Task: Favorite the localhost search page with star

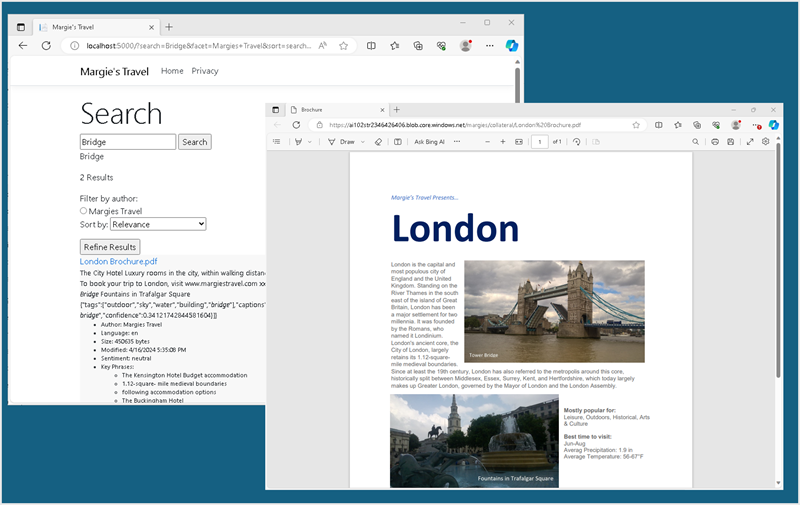Action: pos(343,46)
